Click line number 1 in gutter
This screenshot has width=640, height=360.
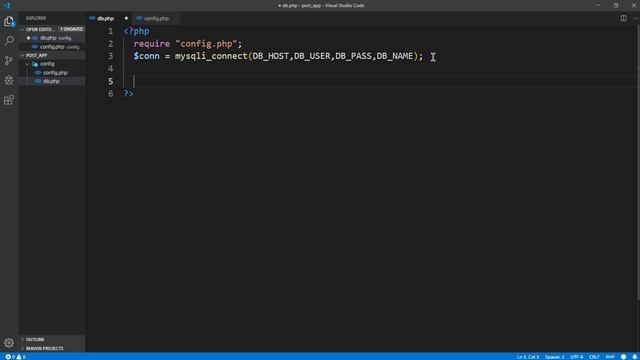point(111,31)
